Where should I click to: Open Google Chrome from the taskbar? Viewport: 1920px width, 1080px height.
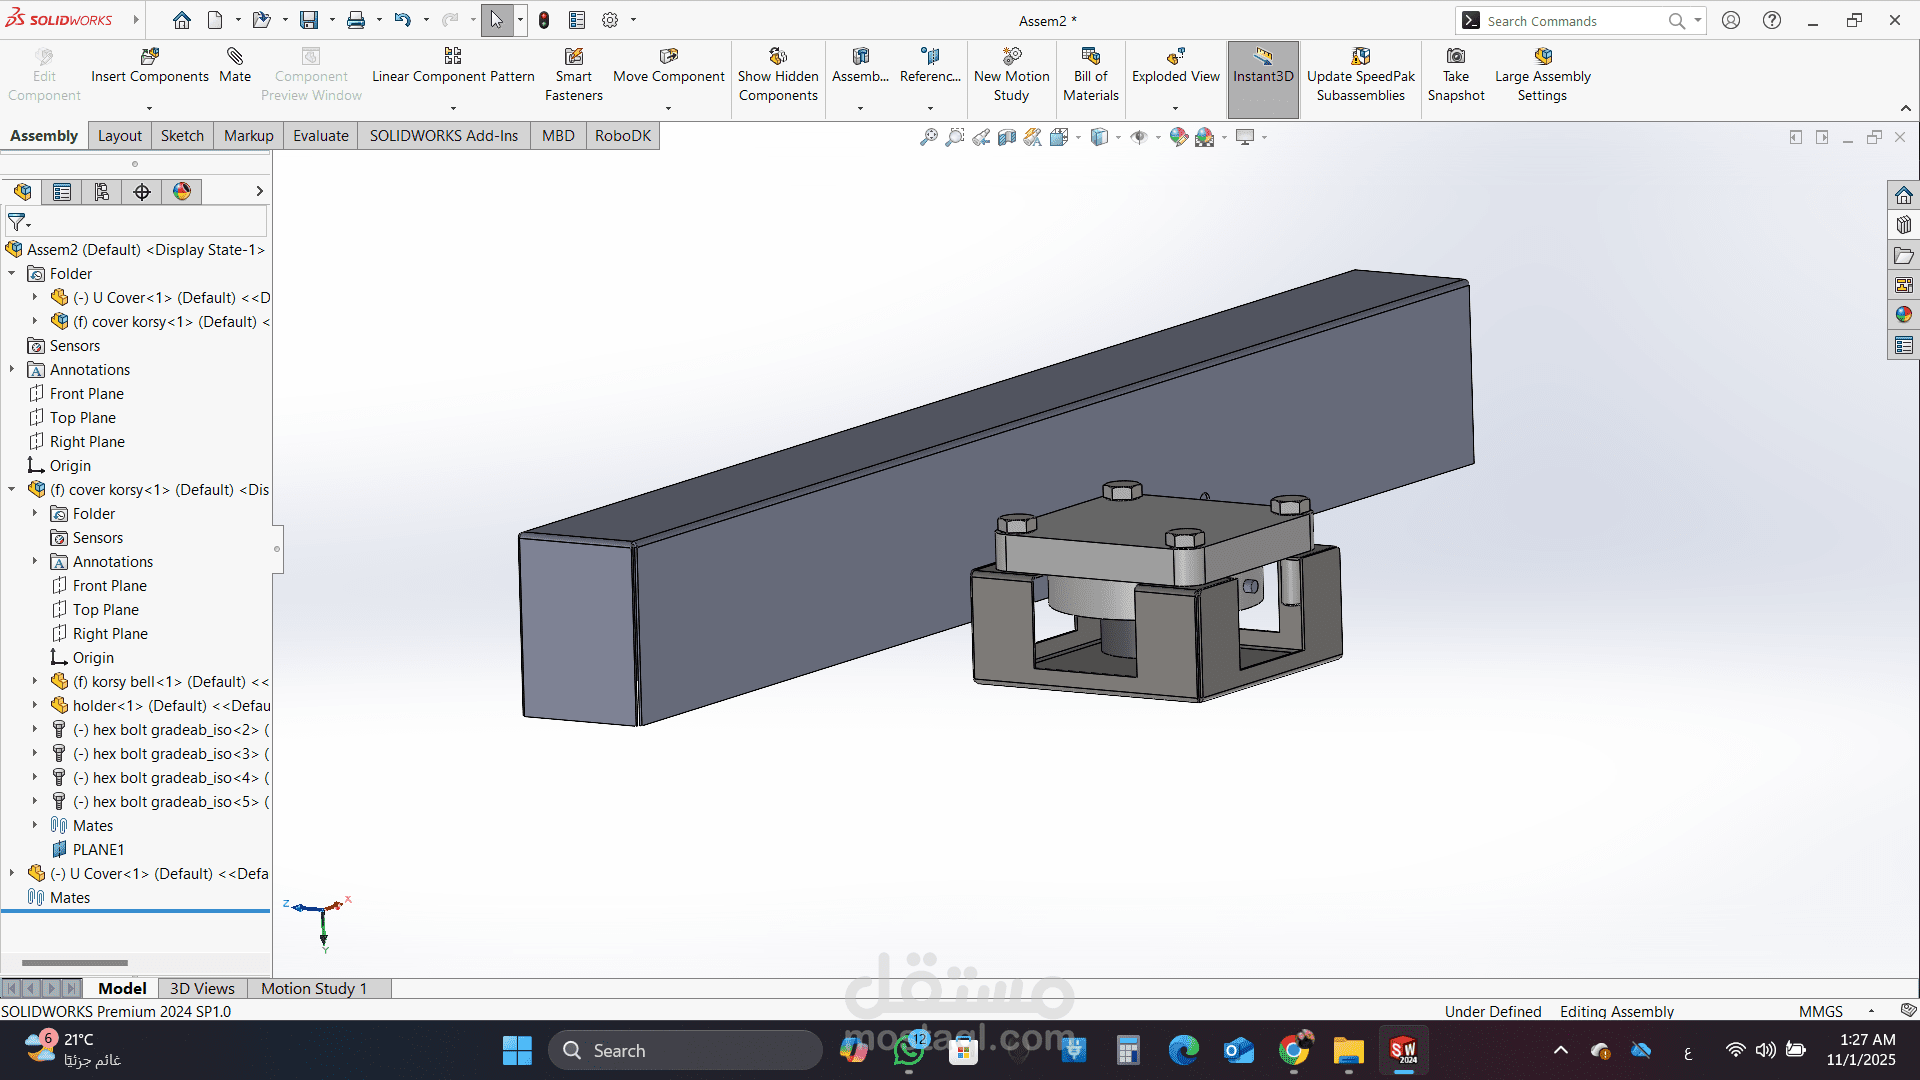click(1293, 1051)
